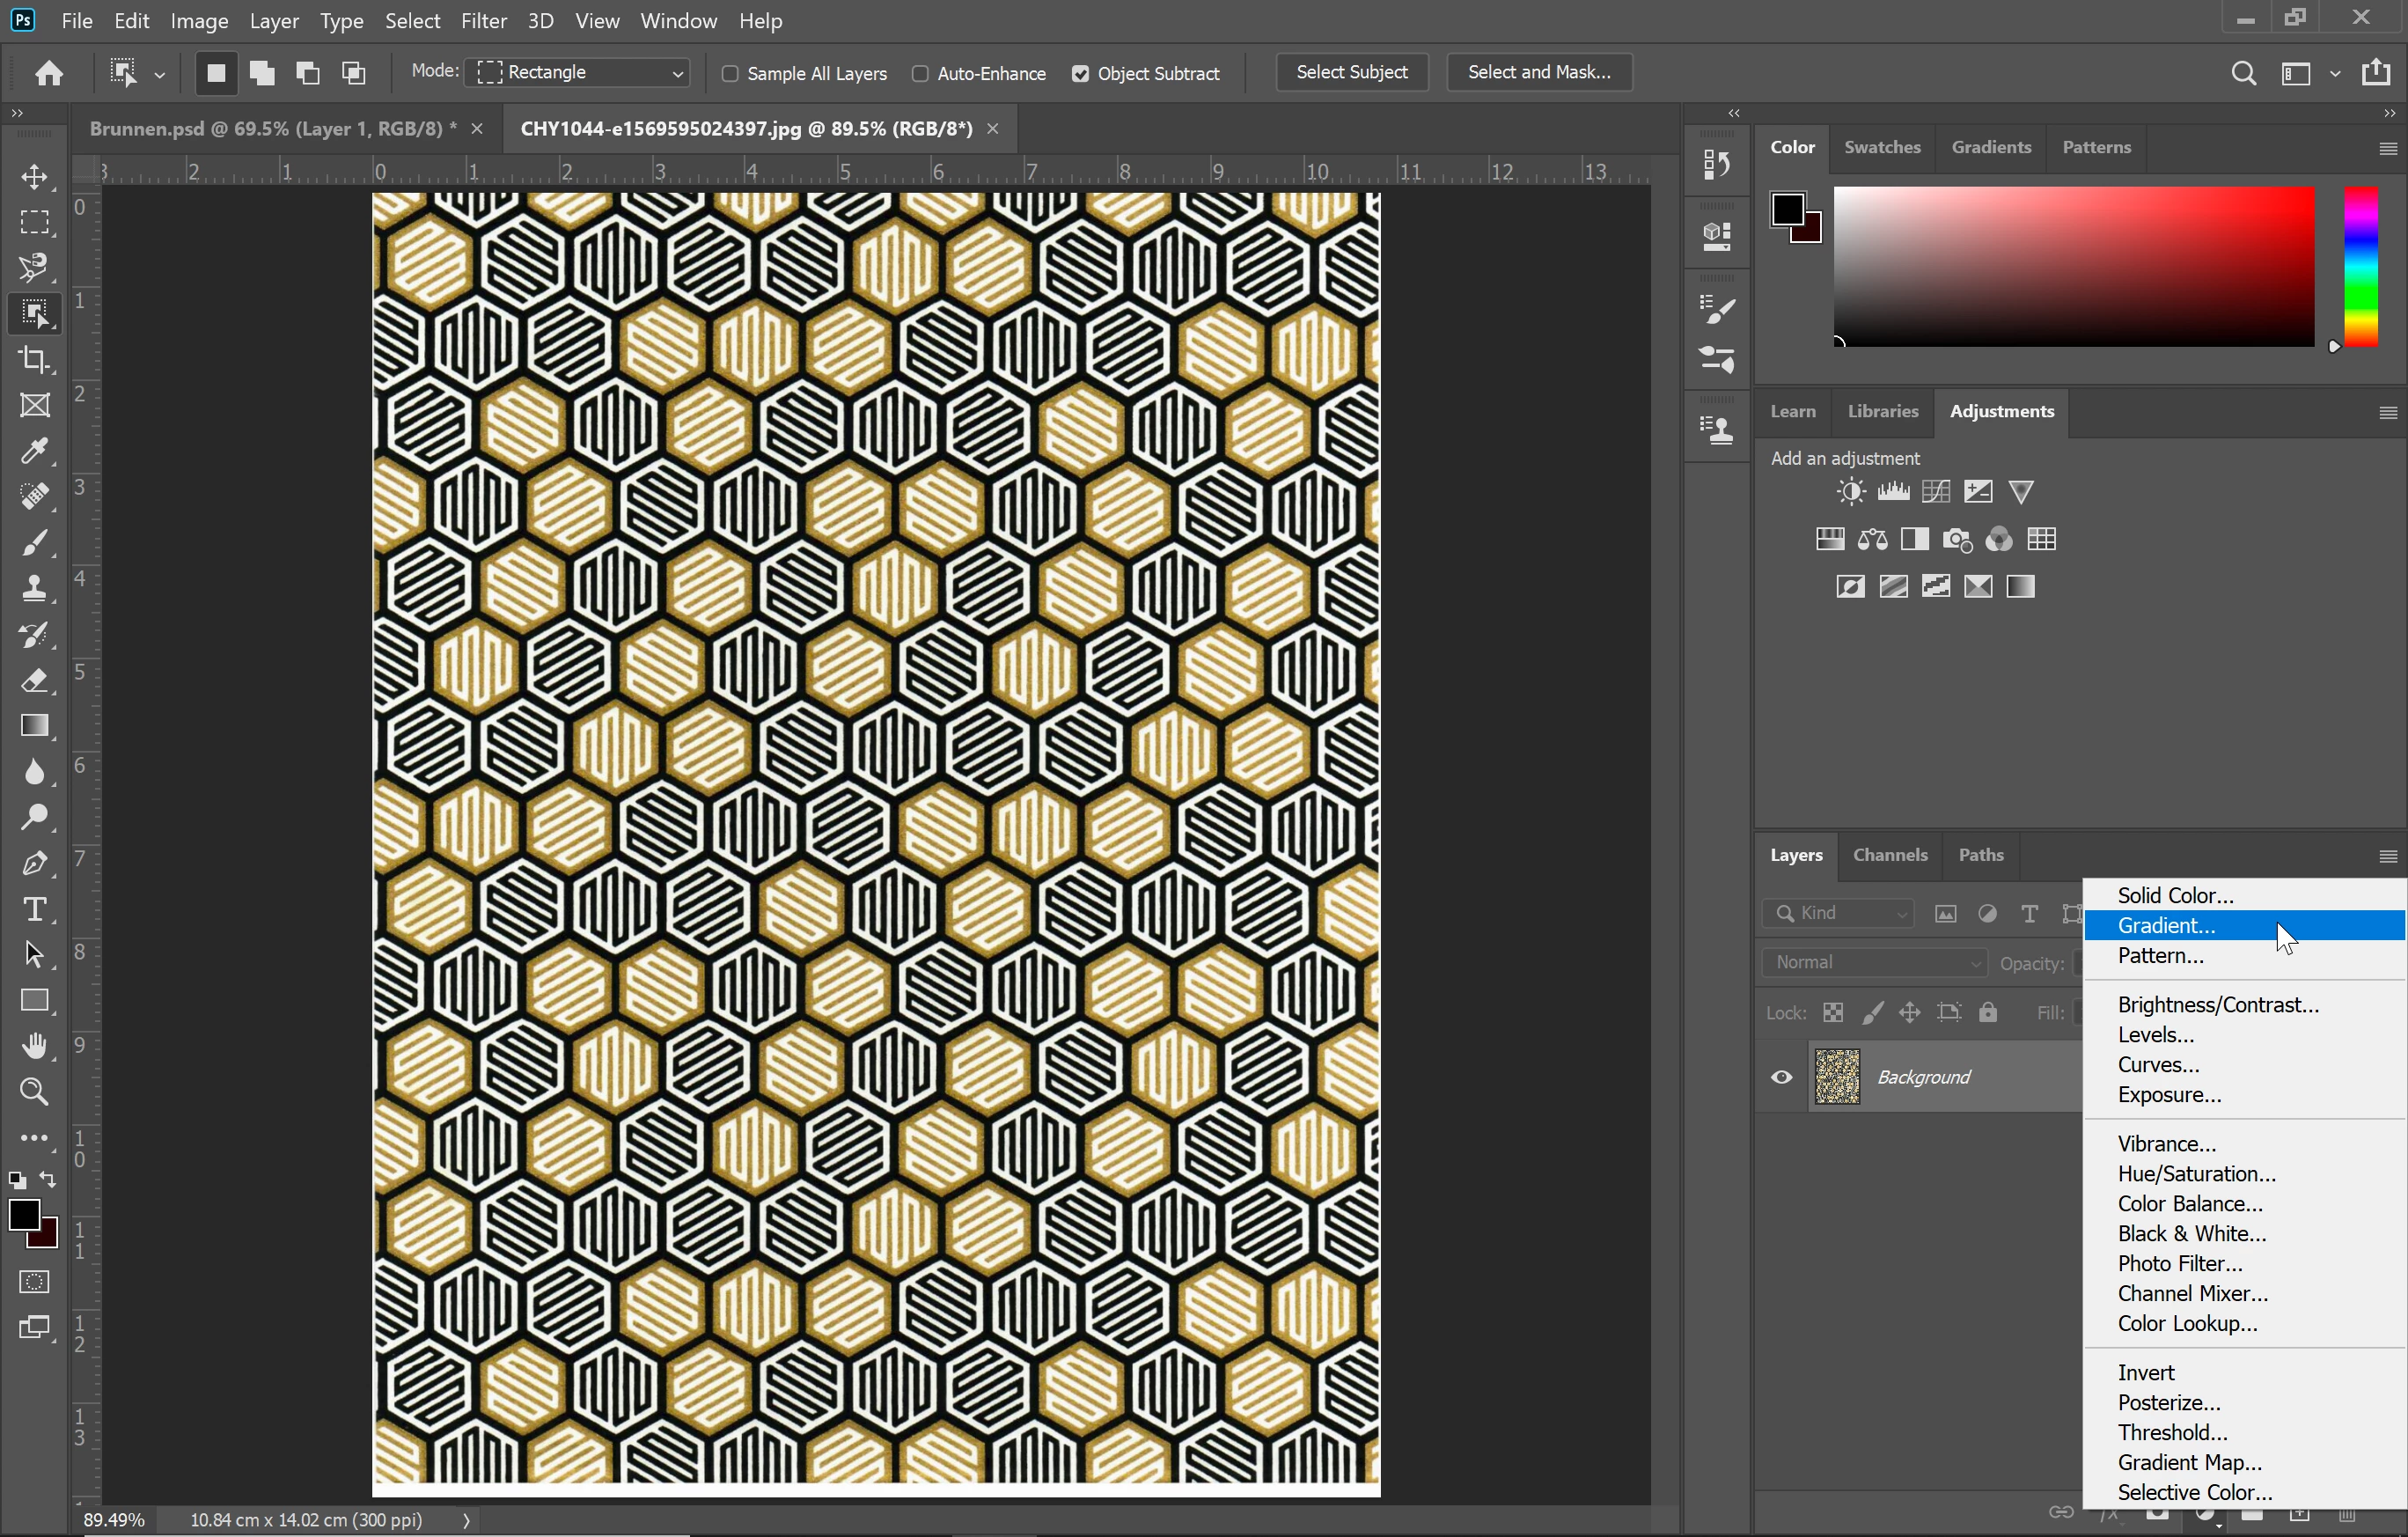This screenshot has width=2408, height=1537.
Task: Select the Horizontal Type tool
Action: [x=35, y=909]
